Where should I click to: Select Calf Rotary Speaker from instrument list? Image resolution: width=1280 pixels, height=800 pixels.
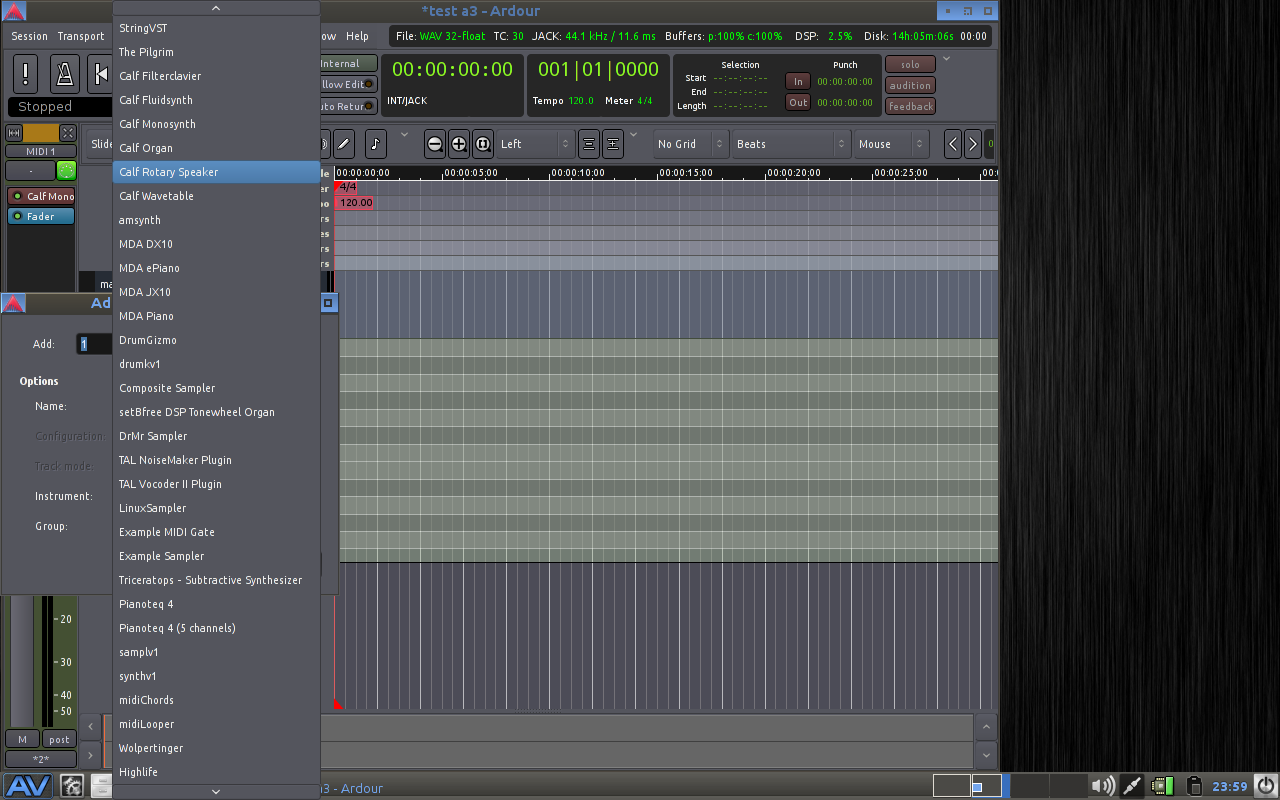pyautogui.click(x=216, y=172)
